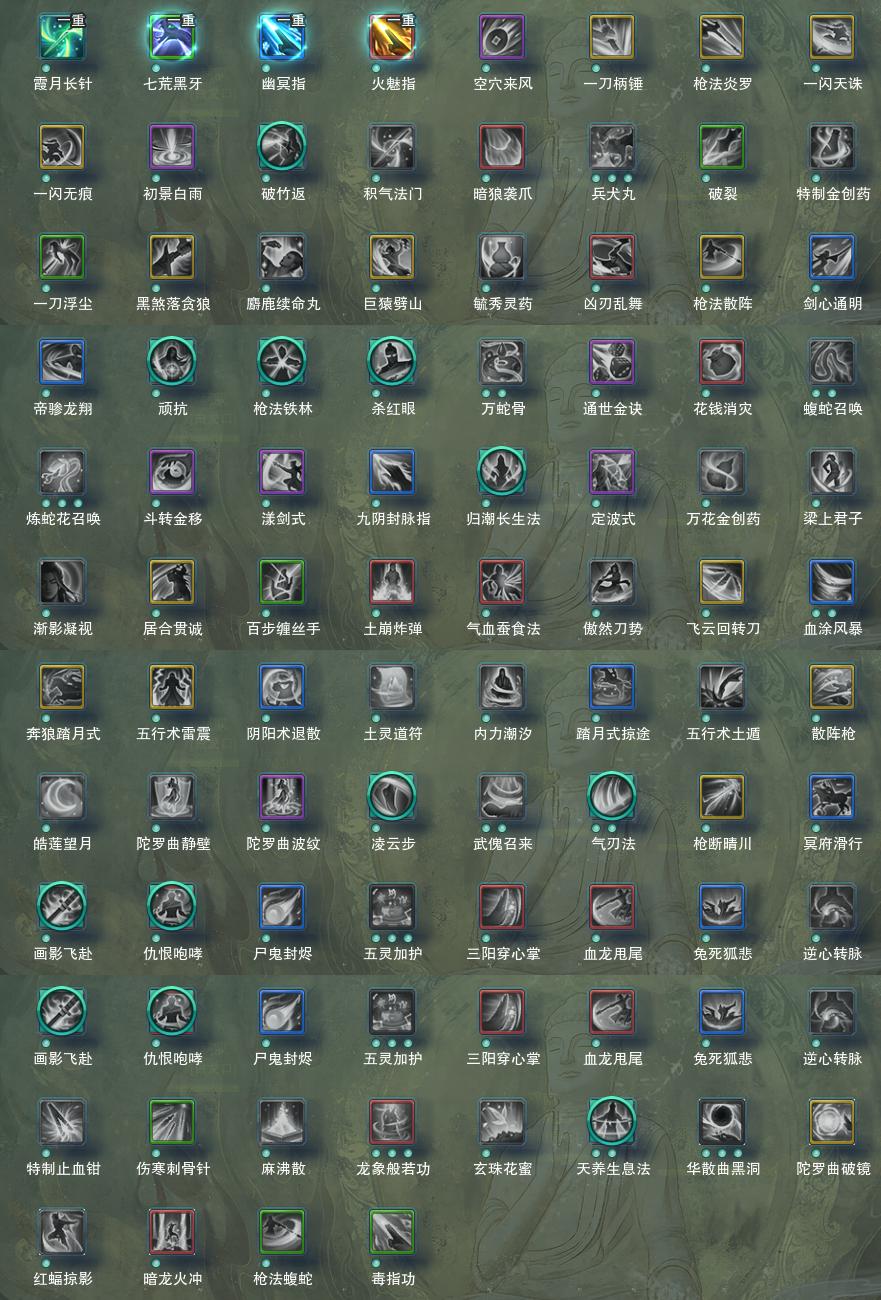Select the 冥府滑行 skill name text

833,844
